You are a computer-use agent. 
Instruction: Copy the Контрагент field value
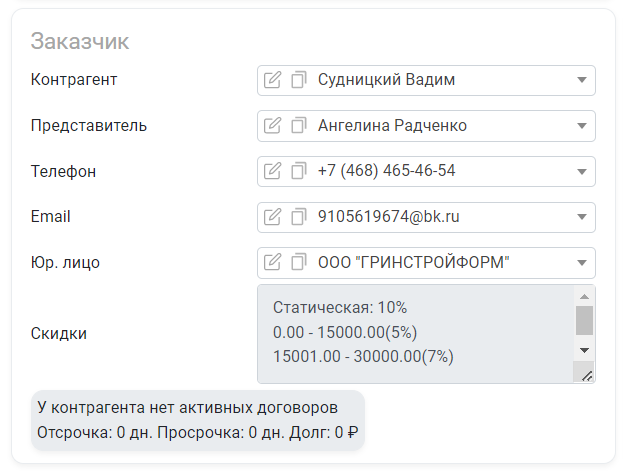coord(298,80)
